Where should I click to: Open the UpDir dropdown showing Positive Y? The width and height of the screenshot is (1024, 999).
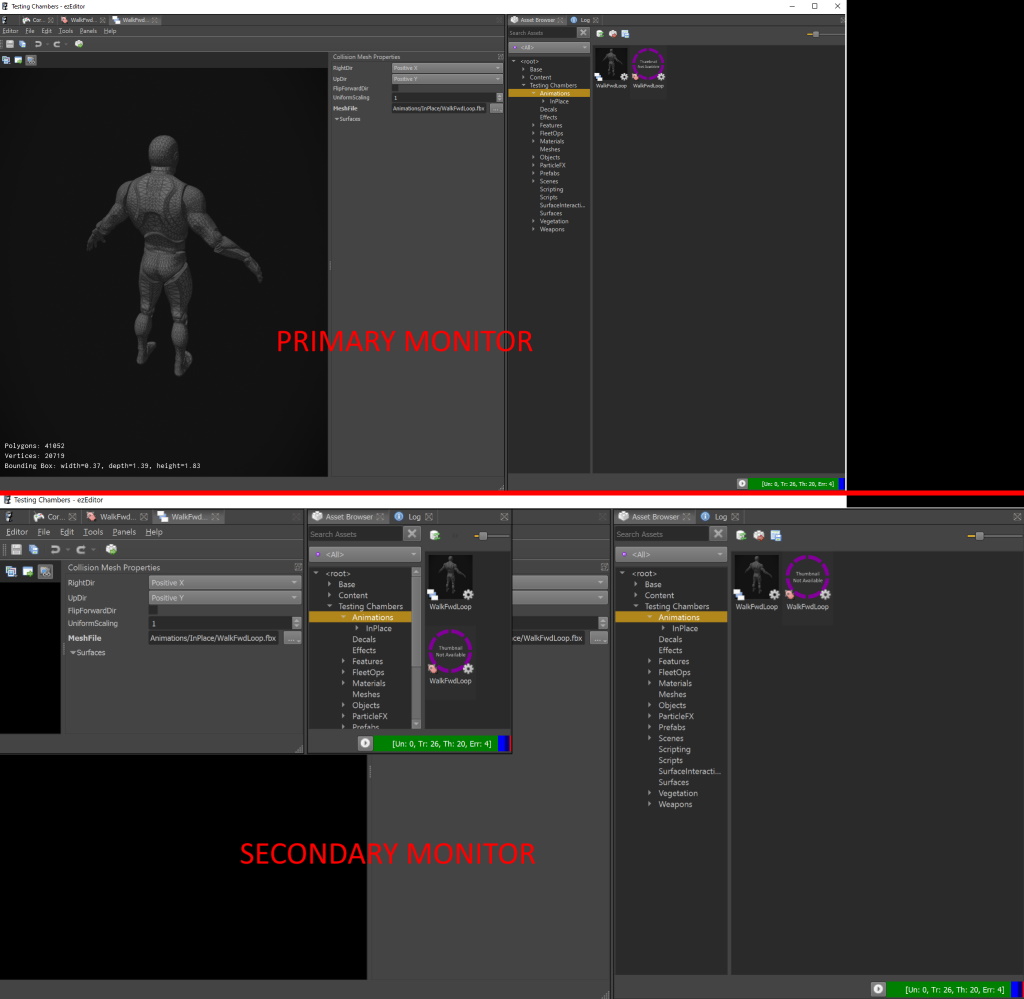click(447, 79)
